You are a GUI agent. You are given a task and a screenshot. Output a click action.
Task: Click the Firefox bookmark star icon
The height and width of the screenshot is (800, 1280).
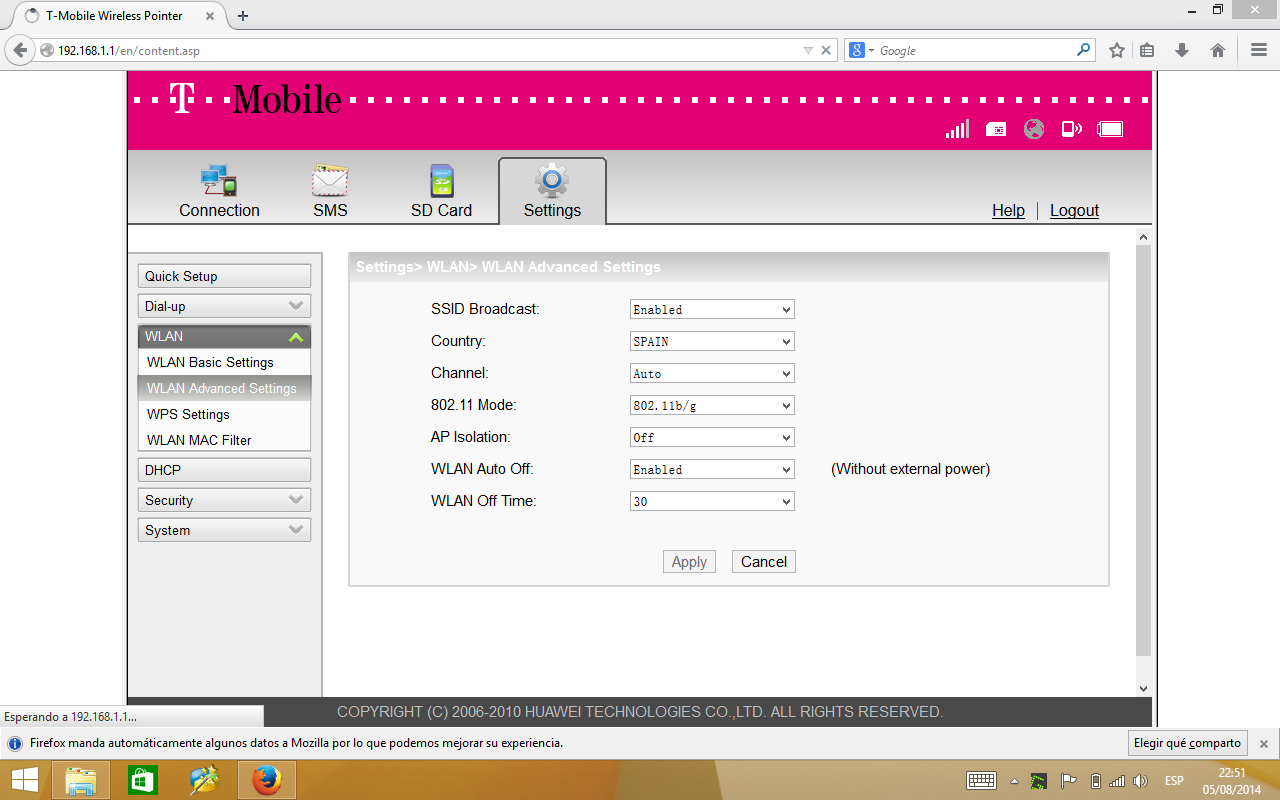click(x=1117, y=50)
